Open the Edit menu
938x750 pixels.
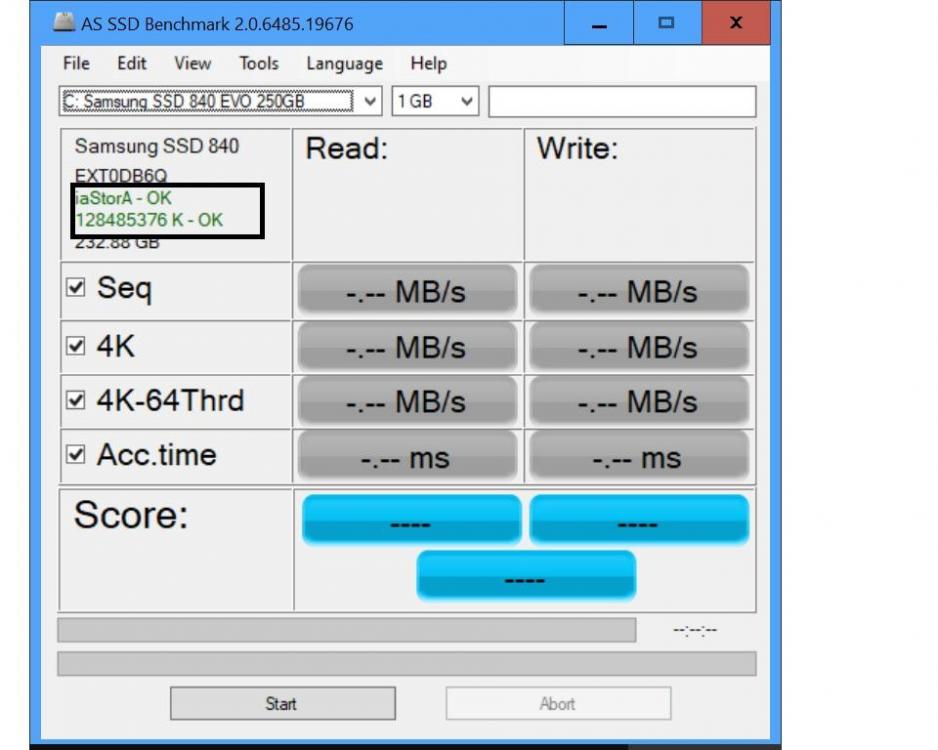[132, 63]
